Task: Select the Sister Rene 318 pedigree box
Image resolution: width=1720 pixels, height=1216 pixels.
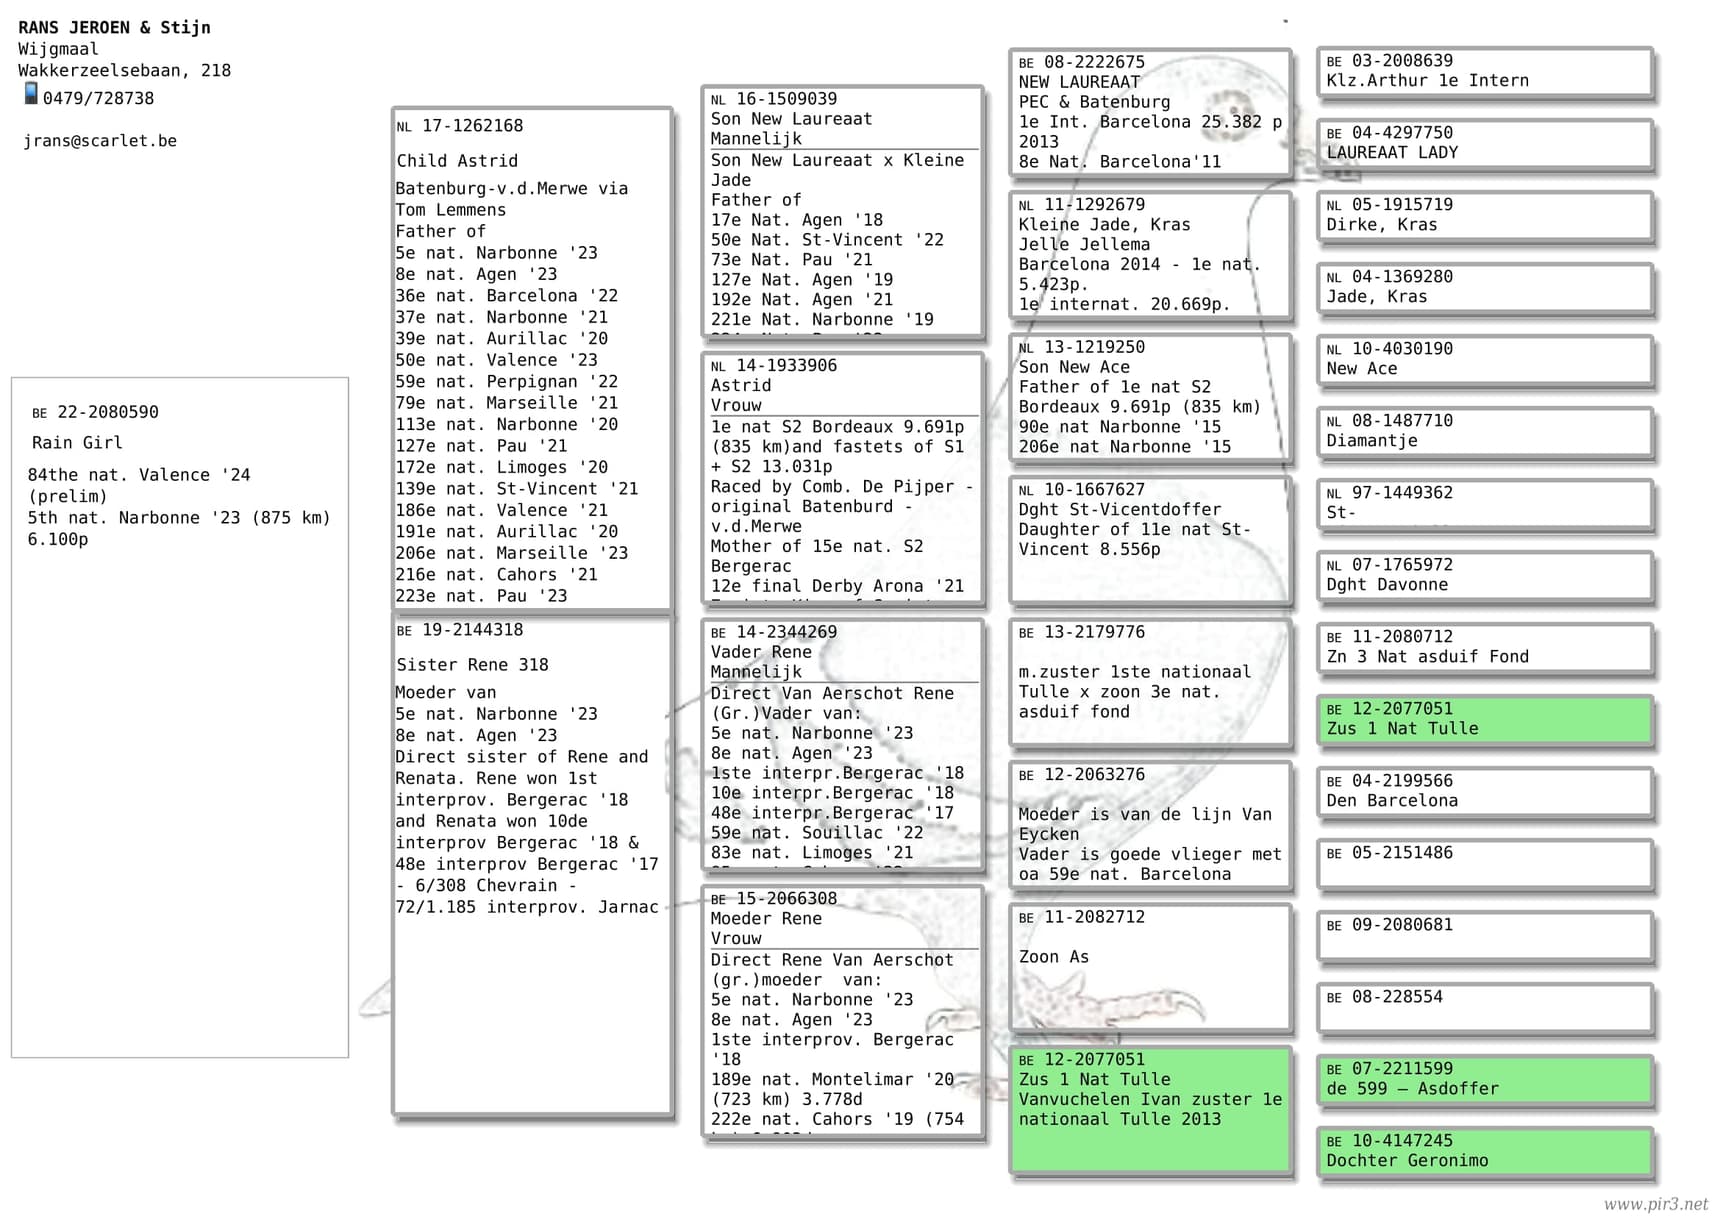Action: 531,864
